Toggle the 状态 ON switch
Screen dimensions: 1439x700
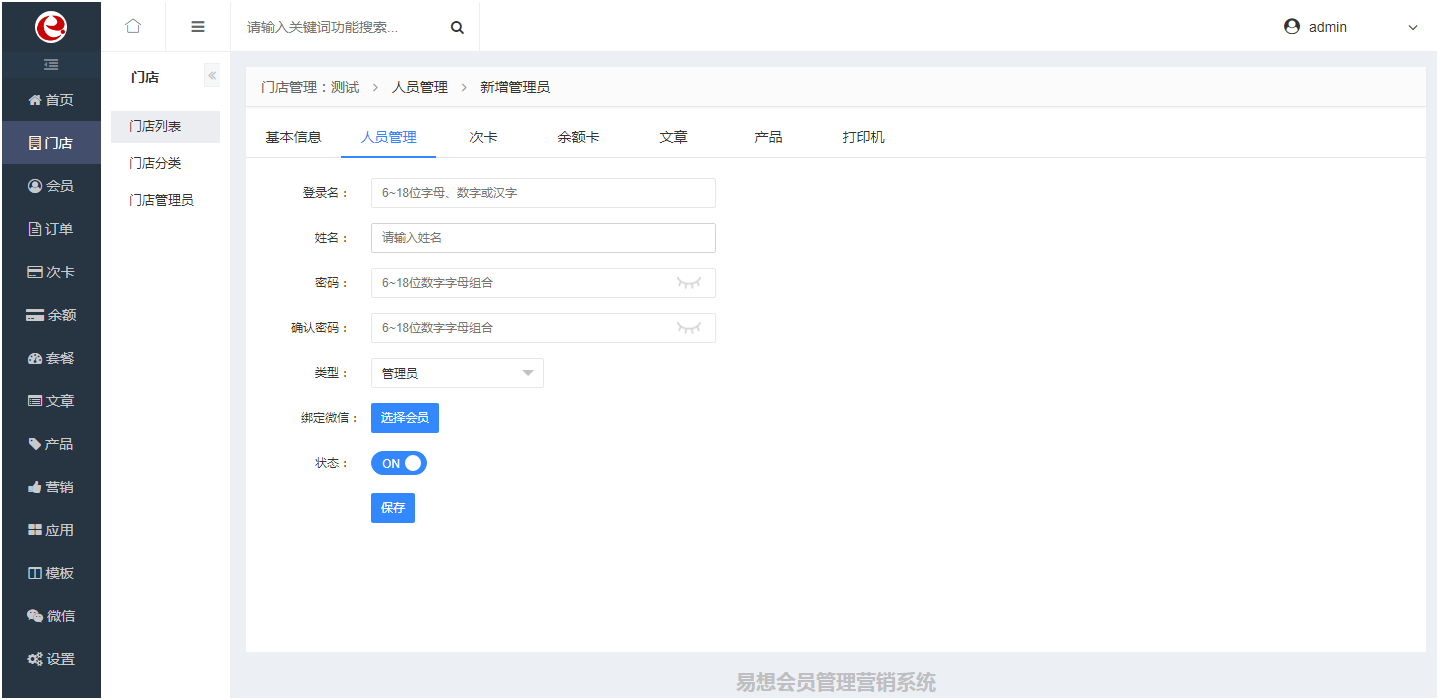[x=399, y=463]
